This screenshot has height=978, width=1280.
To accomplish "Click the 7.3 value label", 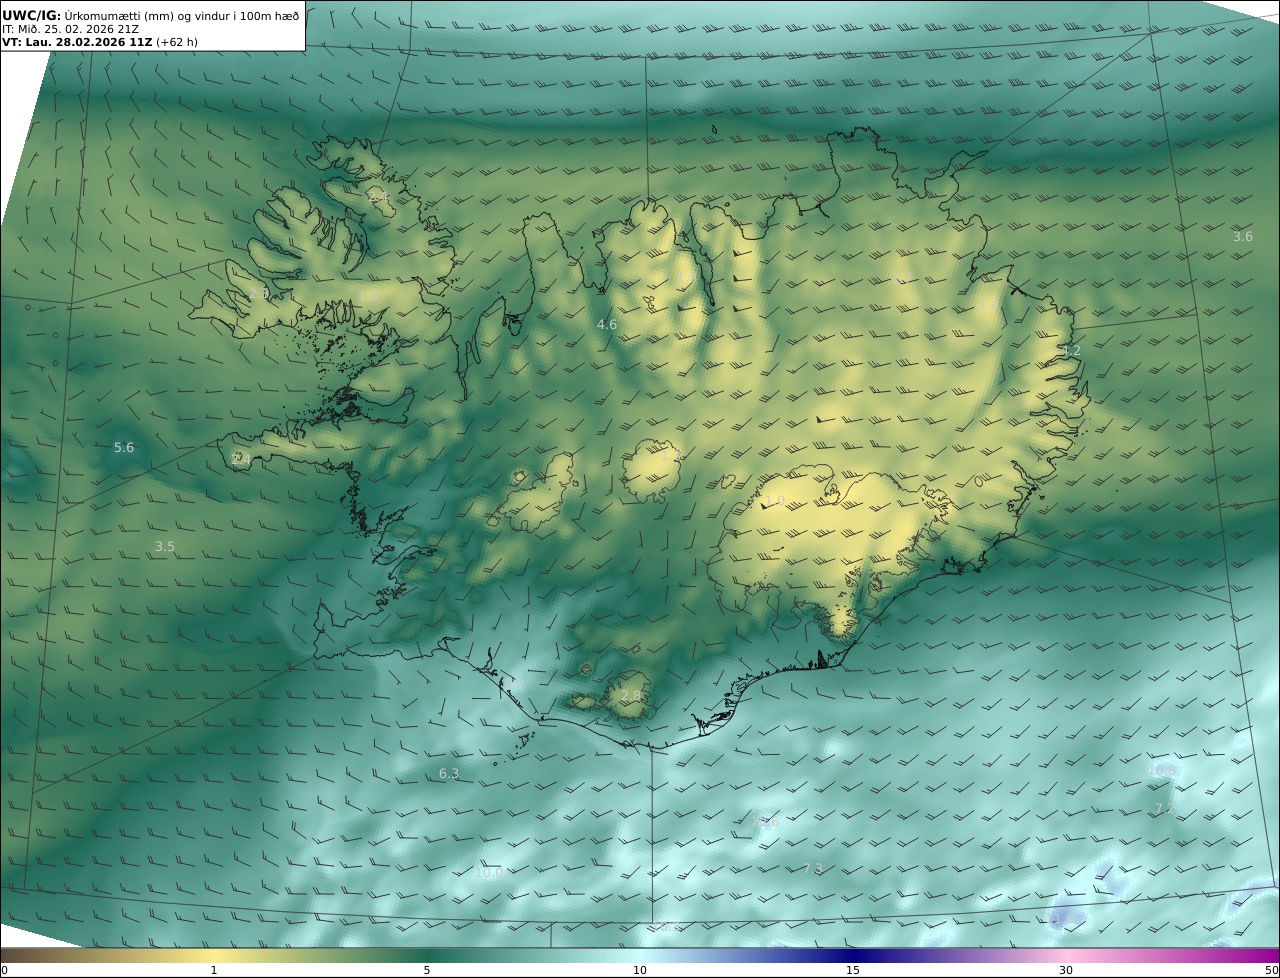I will click(813, 869).
